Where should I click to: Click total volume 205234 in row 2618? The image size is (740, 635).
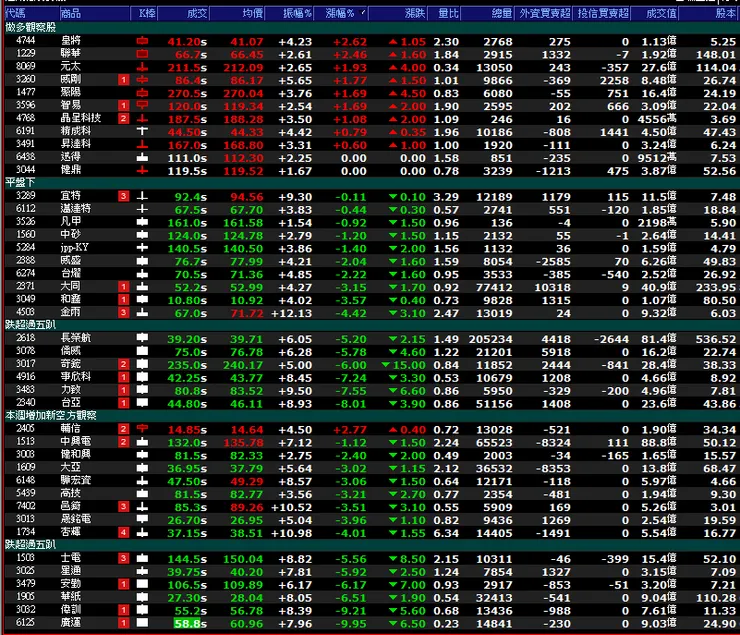490,339
